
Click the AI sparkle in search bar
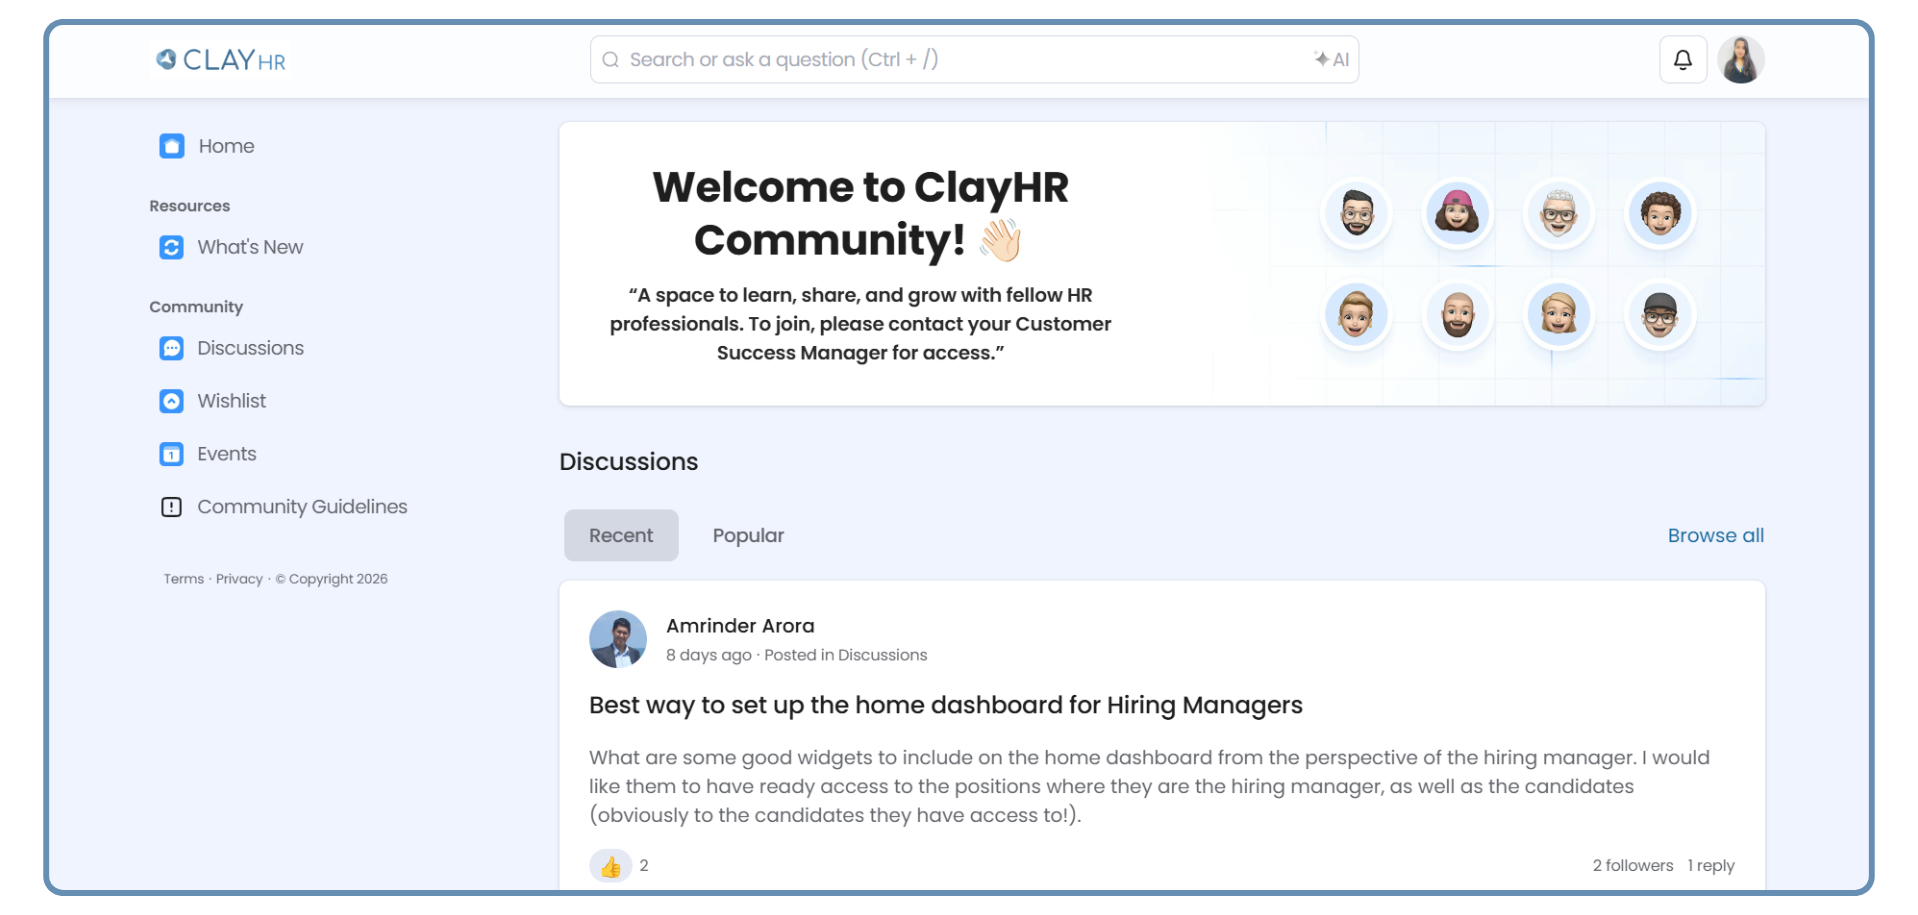1331,60
